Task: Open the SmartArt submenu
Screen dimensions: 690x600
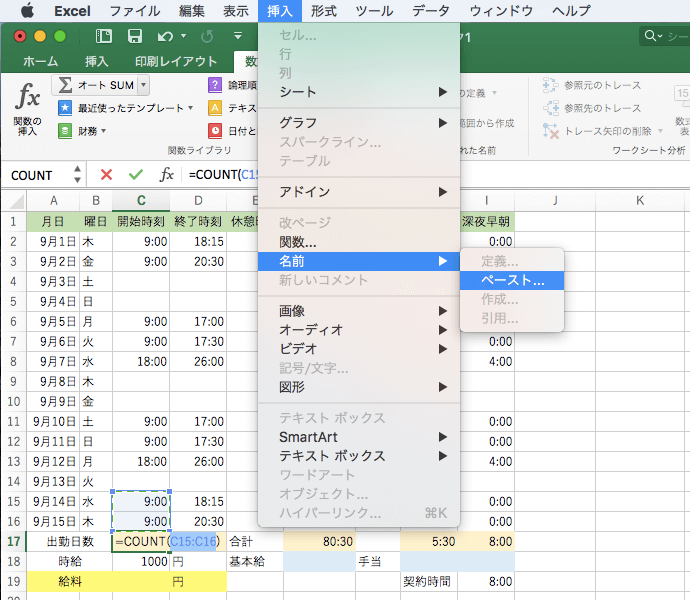Action: pos(359,437)
